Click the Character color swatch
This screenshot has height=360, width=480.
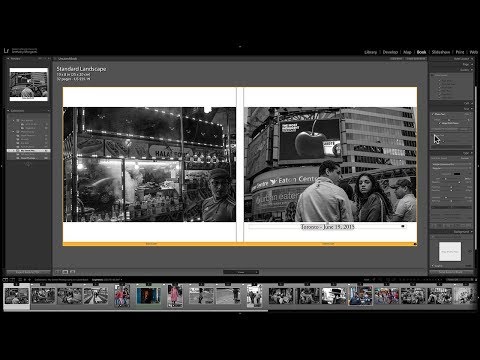457,174
